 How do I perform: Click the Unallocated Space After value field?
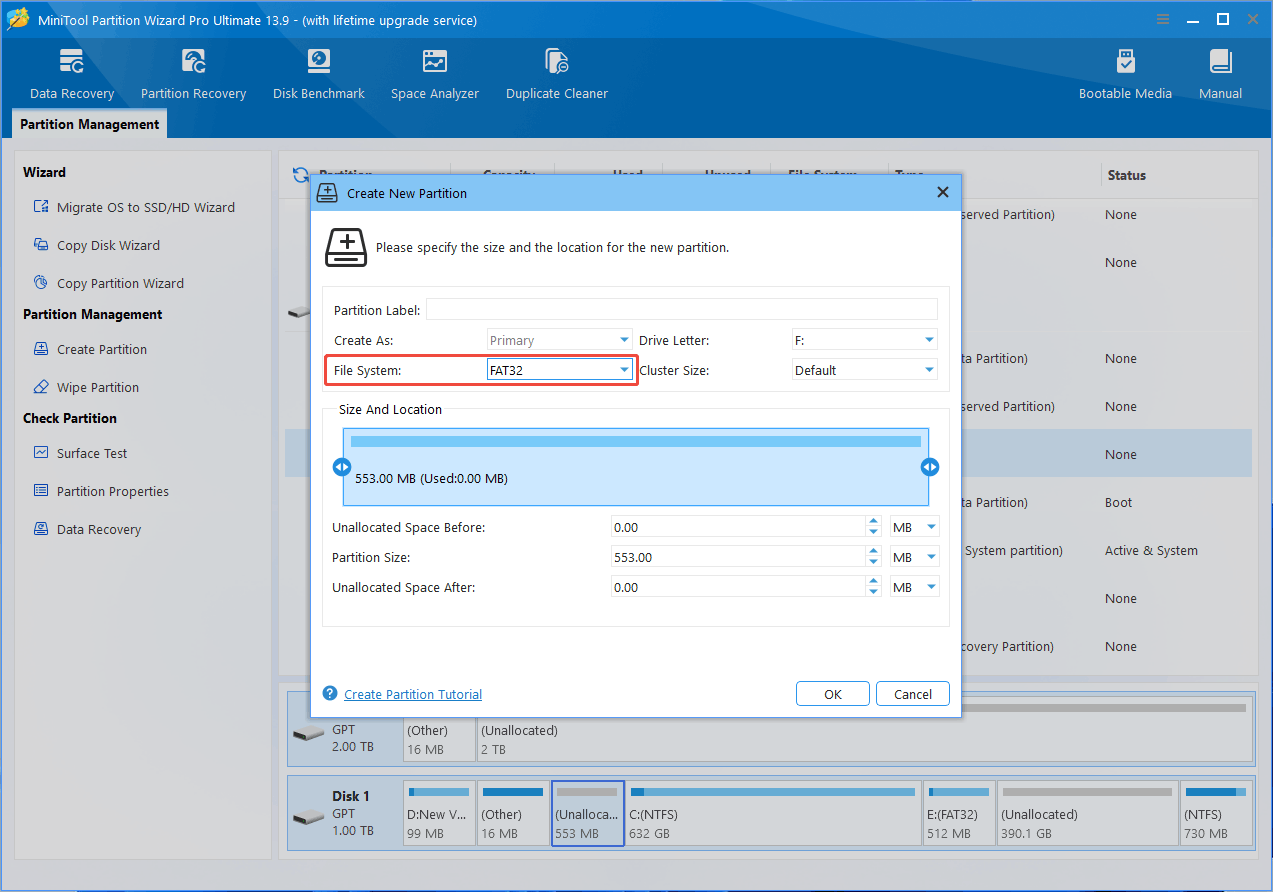point(737,587)
